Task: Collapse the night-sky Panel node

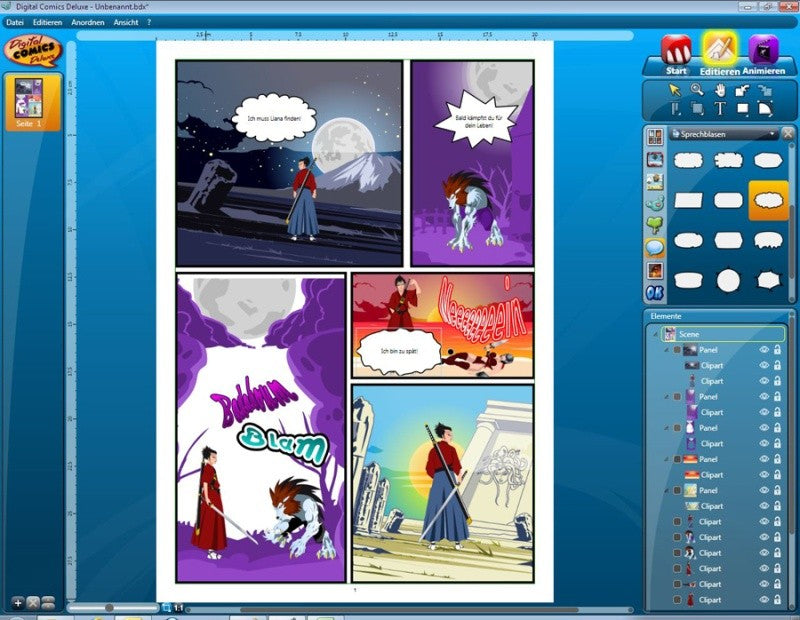Action: coord(667,350)
